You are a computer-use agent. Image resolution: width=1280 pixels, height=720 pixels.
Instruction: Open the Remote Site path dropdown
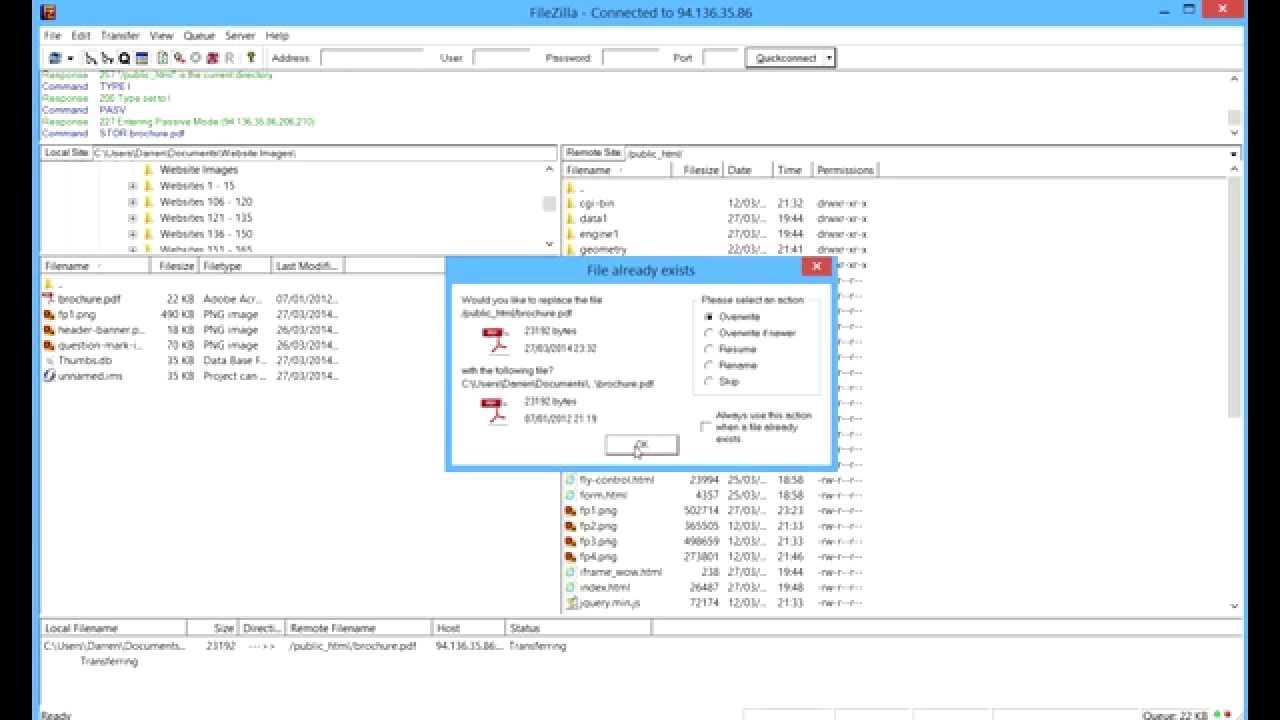[1234, 154]
